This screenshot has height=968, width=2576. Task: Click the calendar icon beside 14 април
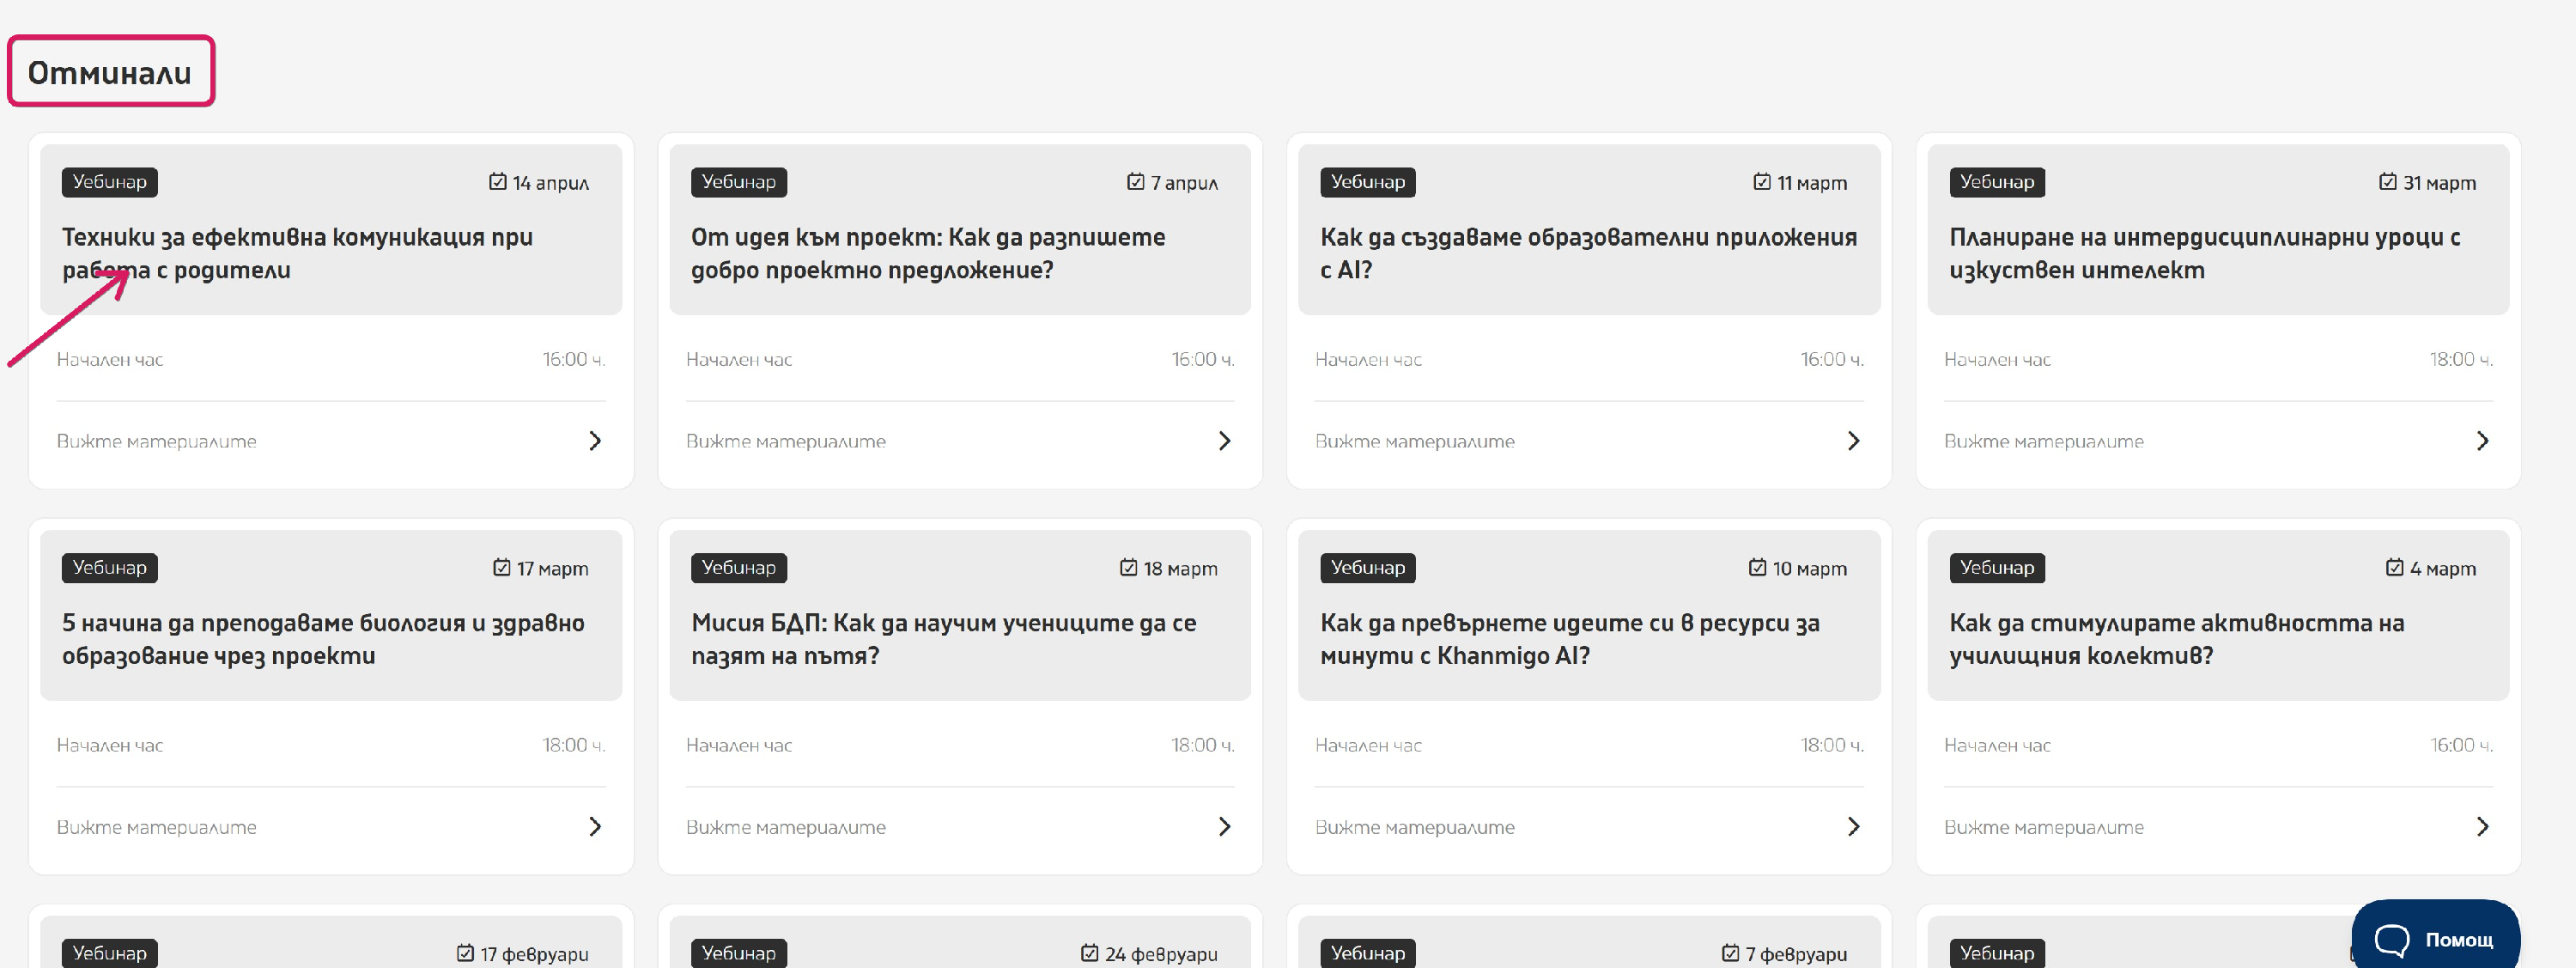point(497,182)
